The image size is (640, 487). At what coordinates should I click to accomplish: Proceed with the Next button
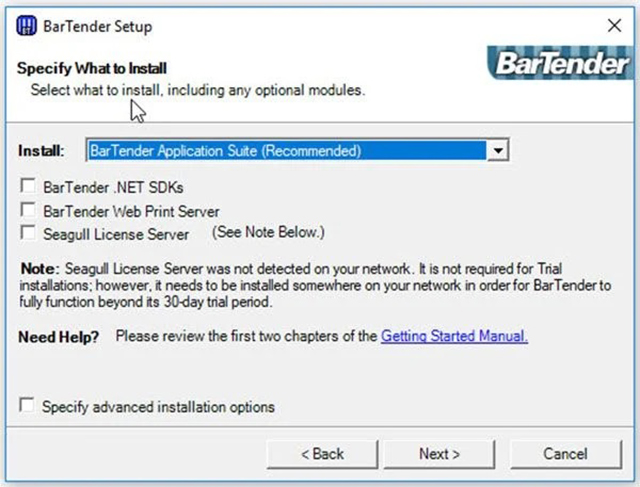tap(439, 454)
